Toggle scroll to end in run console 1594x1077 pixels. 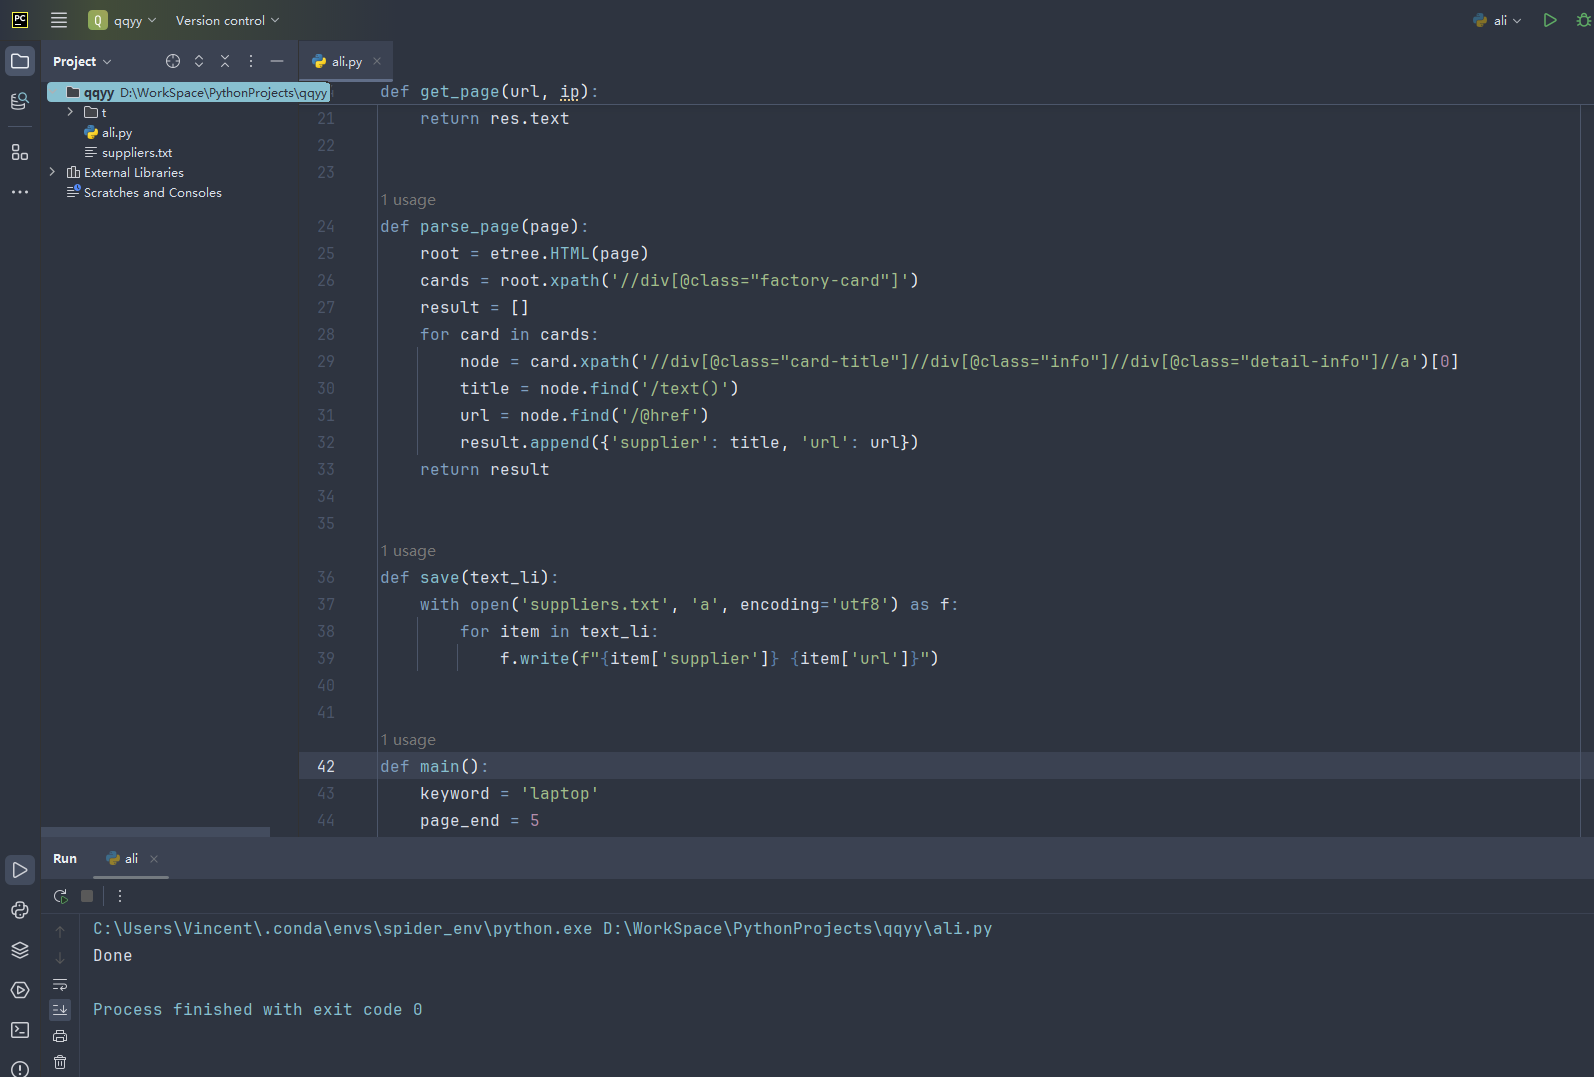click(60, 1010)
